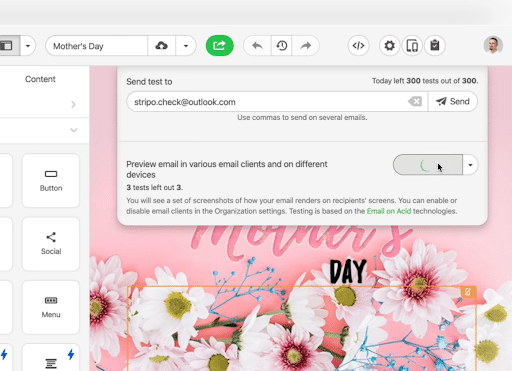Select the Menu content block
512x371 pixels.
51,307
